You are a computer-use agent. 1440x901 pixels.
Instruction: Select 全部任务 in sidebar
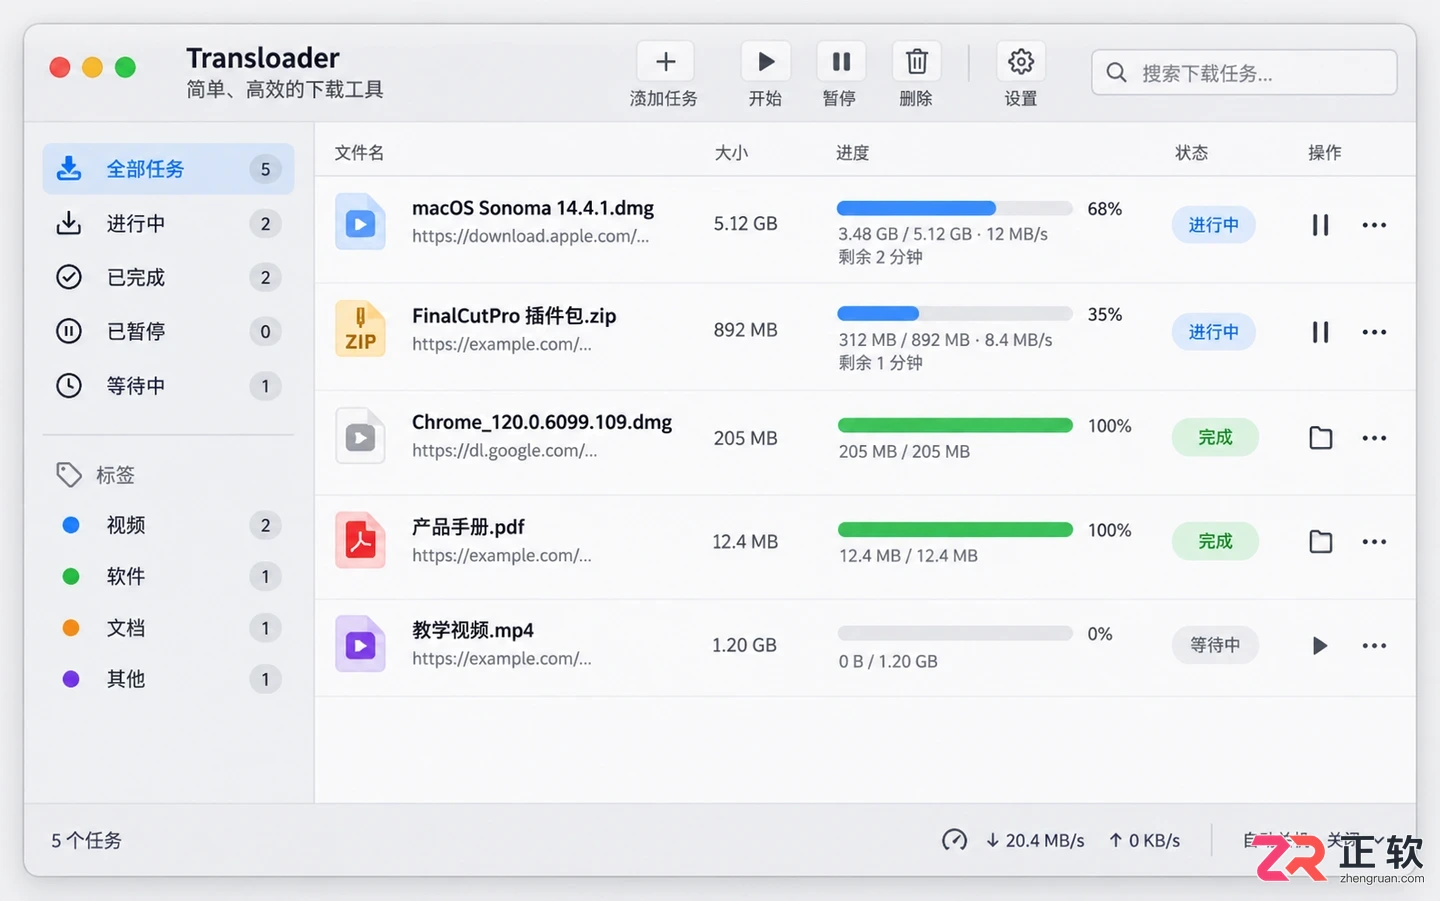pyautogui.click(x=168, y=169)
